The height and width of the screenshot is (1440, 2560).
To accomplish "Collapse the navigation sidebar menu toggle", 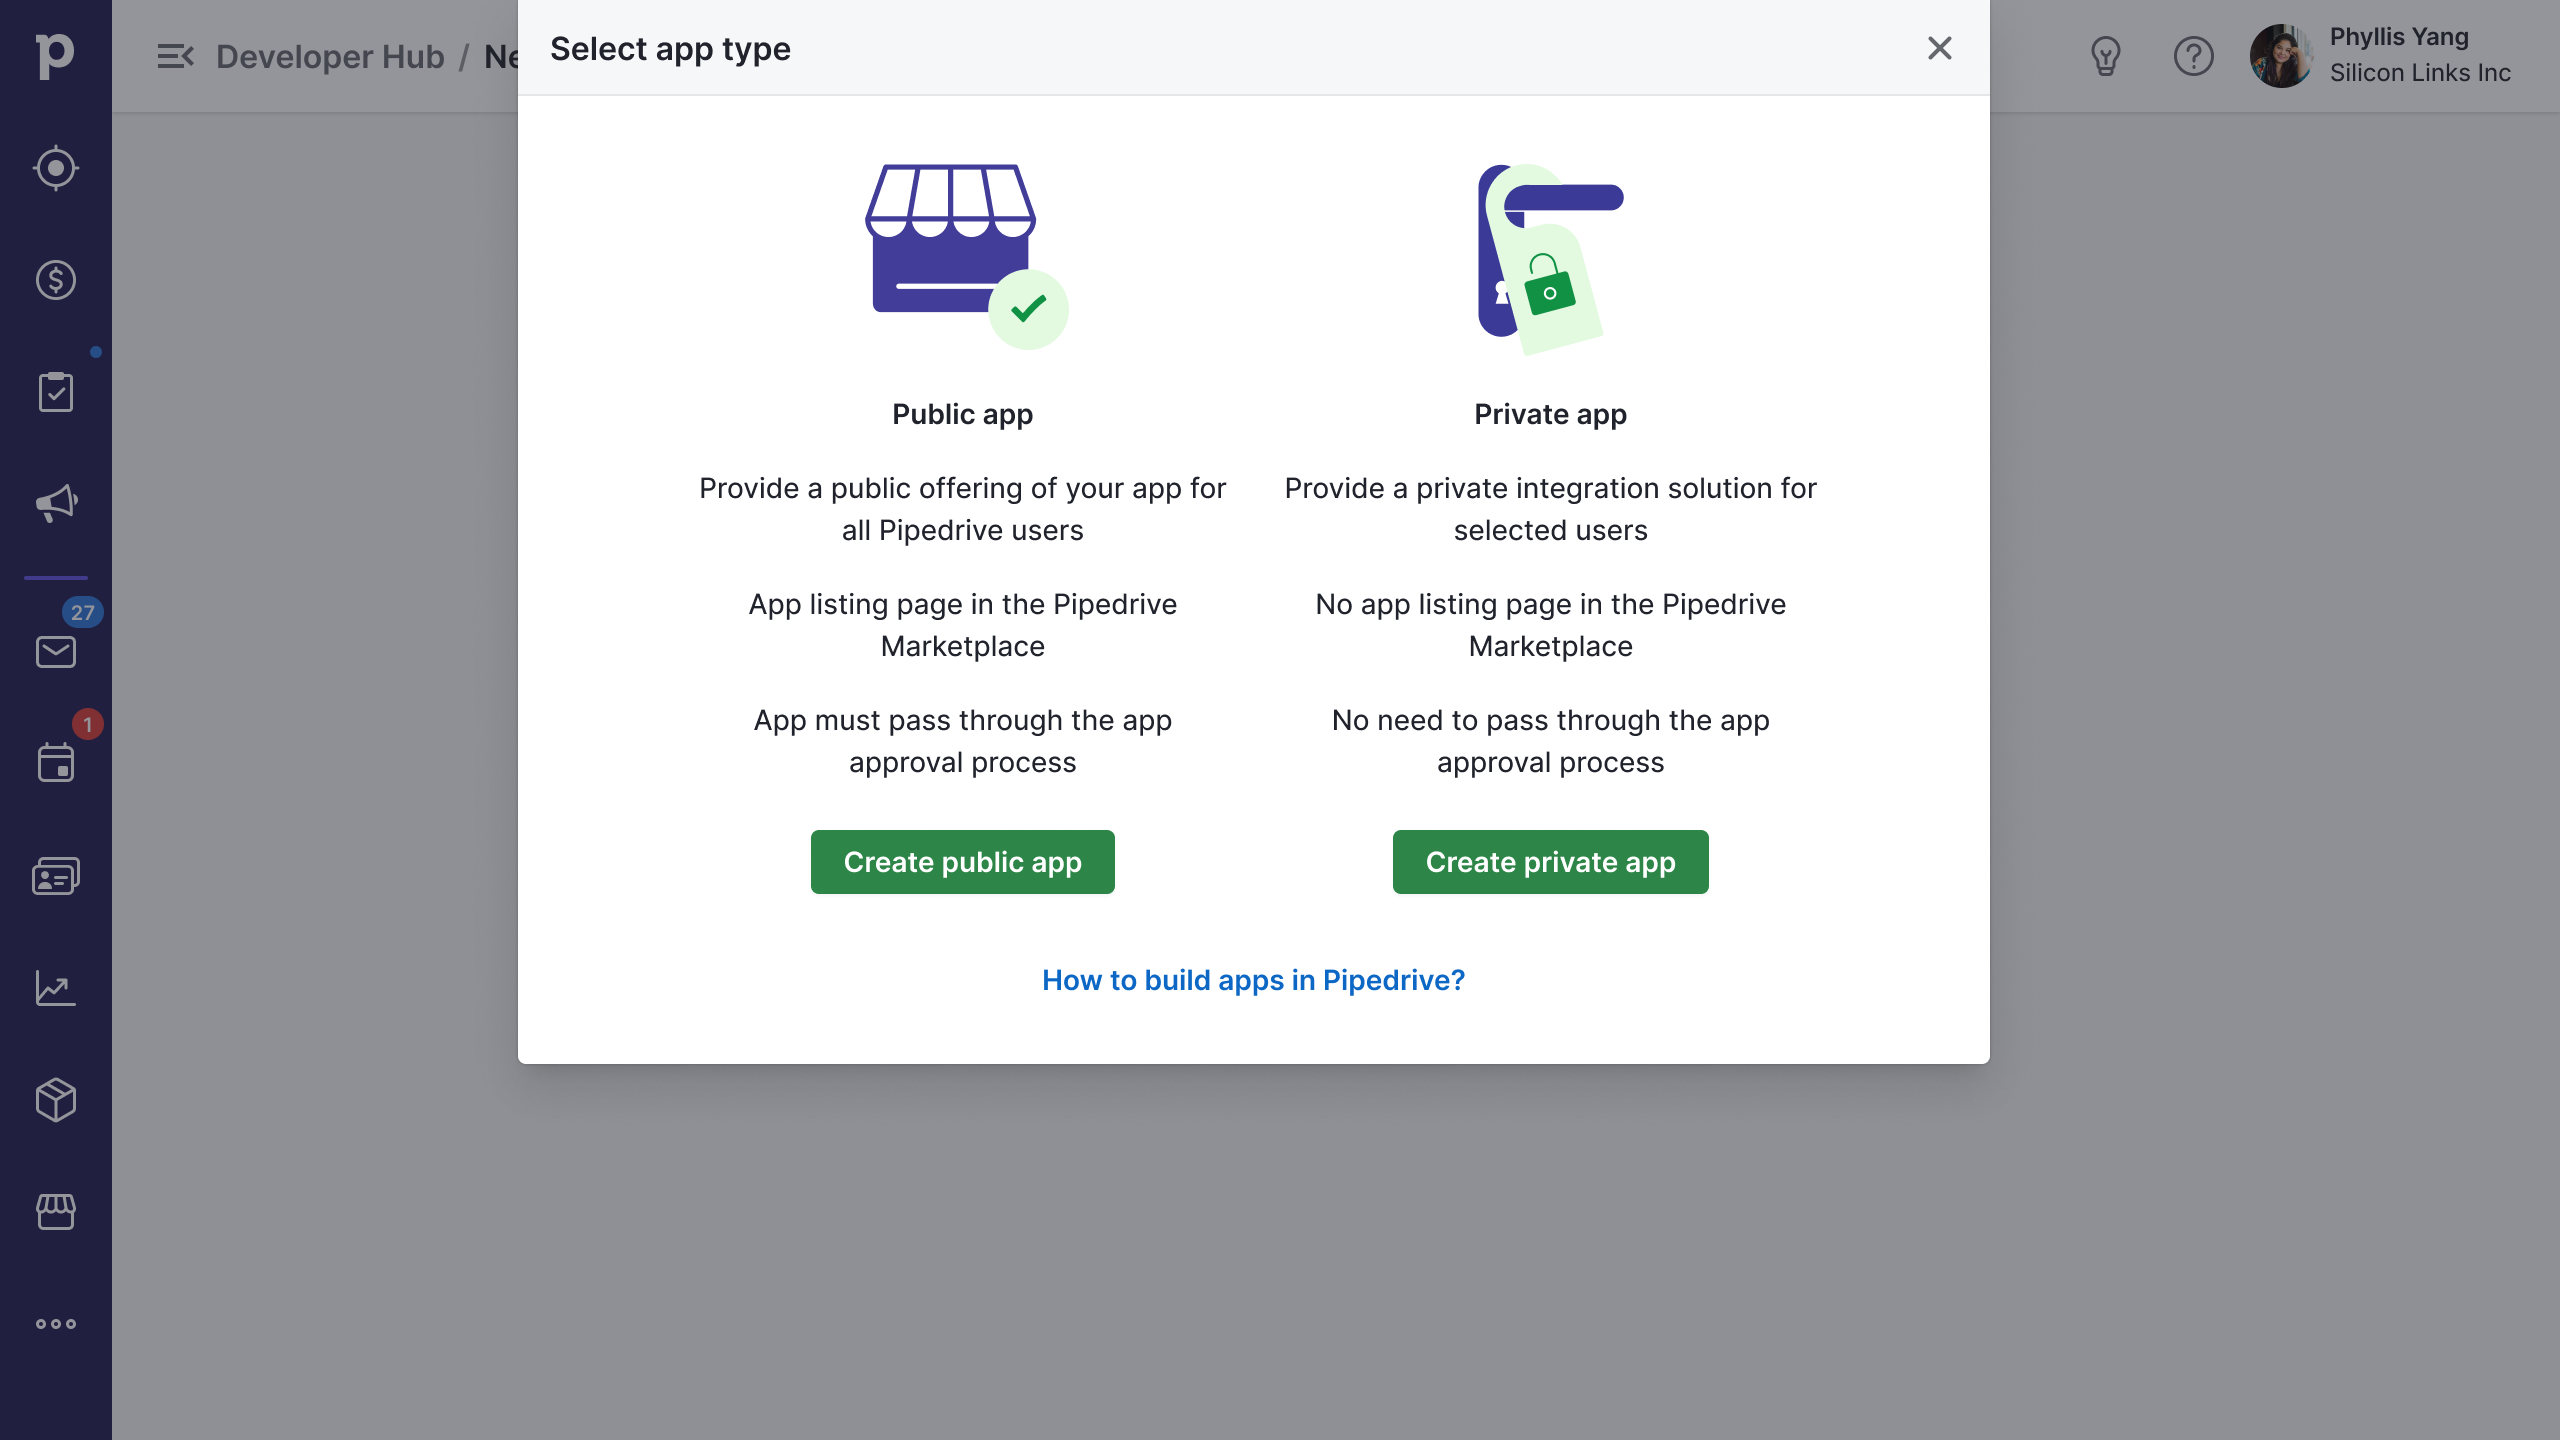I will (x=175, y=56).
